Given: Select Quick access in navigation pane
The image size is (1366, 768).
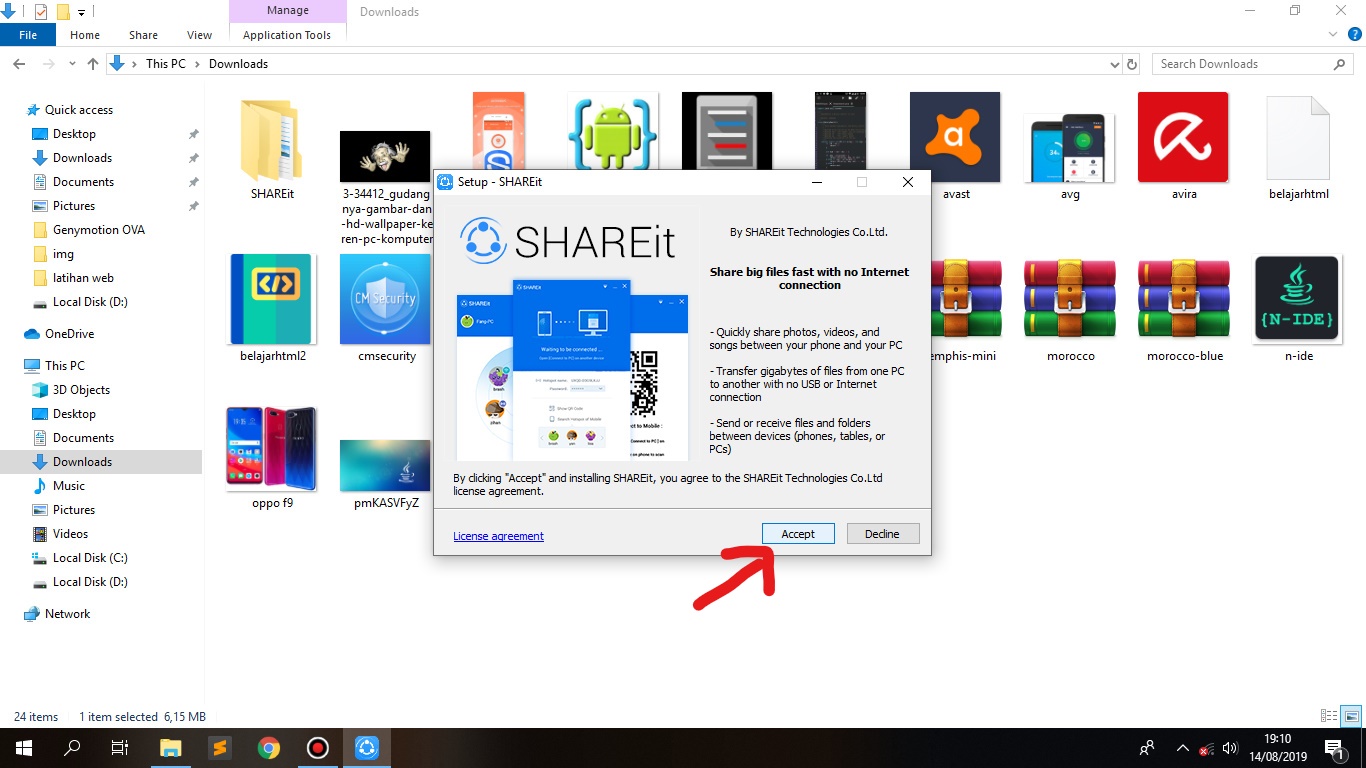Looking at the screenshot, I should [x=79, y=110].
